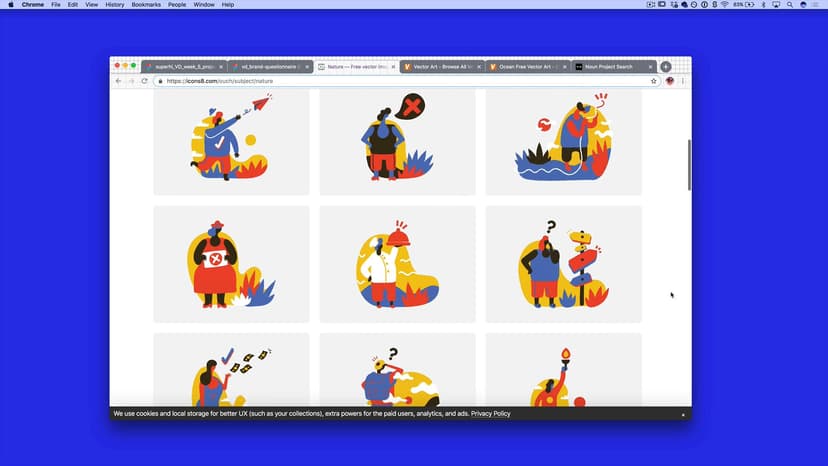Switch to the Noun Project Search tab

click(611, 67)
